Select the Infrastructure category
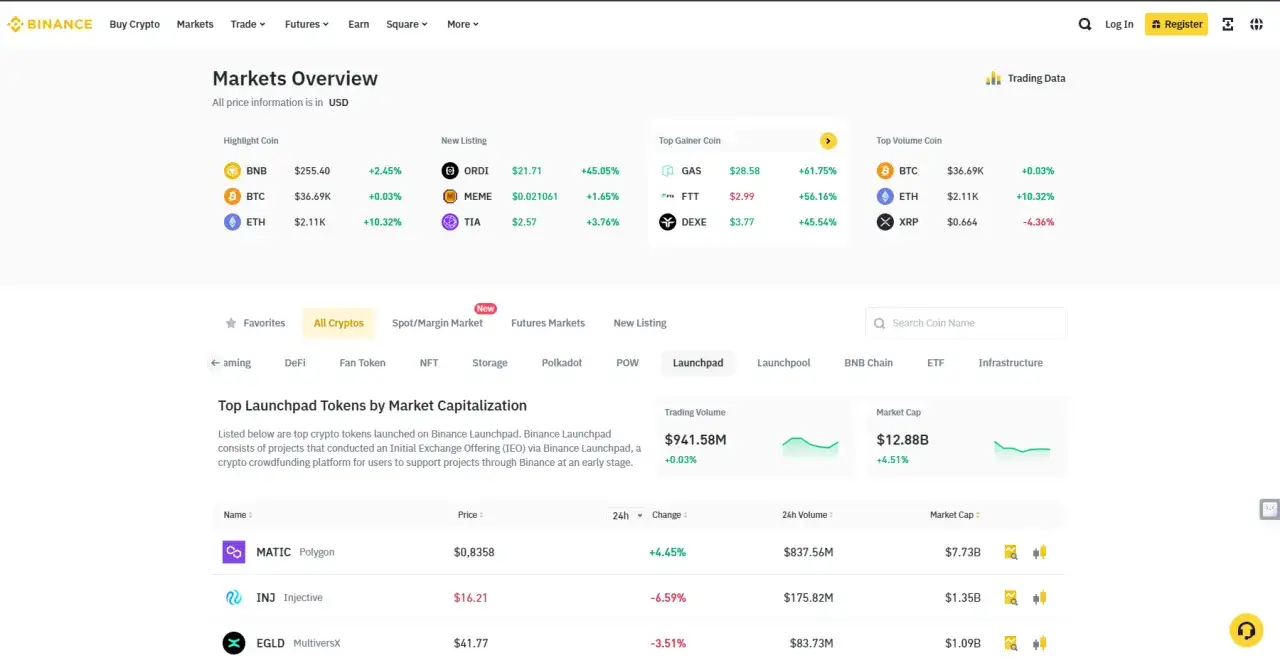 (1010, 363)
